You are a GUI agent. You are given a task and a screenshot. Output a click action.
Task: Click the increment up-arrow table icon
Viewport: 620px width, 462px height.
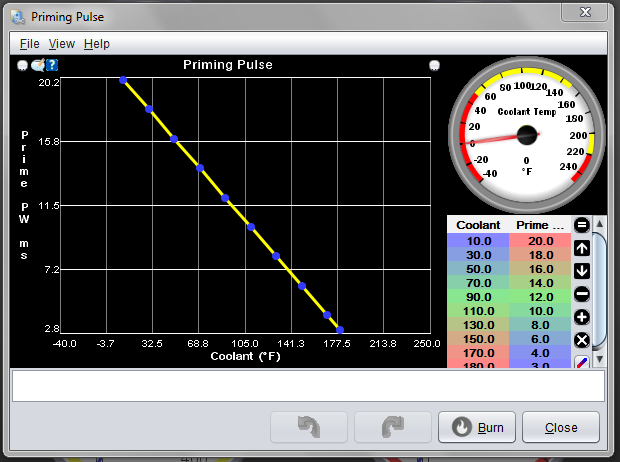582,248
